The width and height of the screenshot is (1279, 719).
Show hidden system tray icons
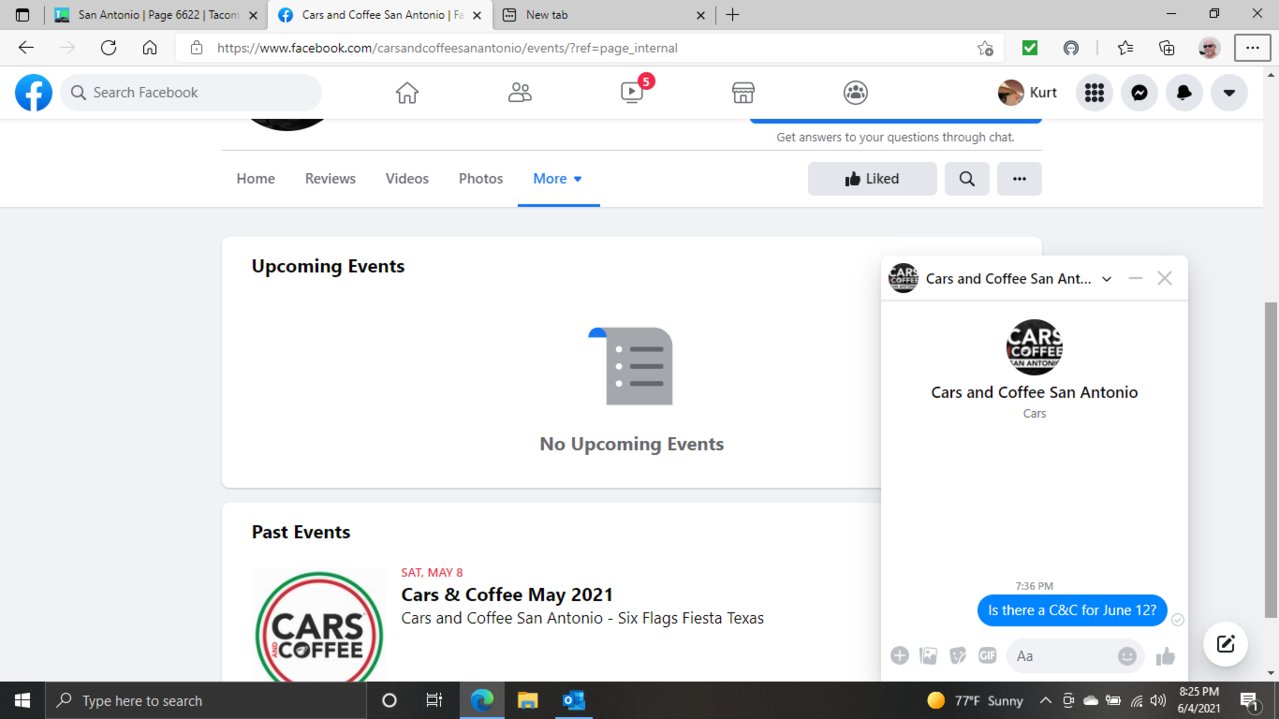point(1046,700)
